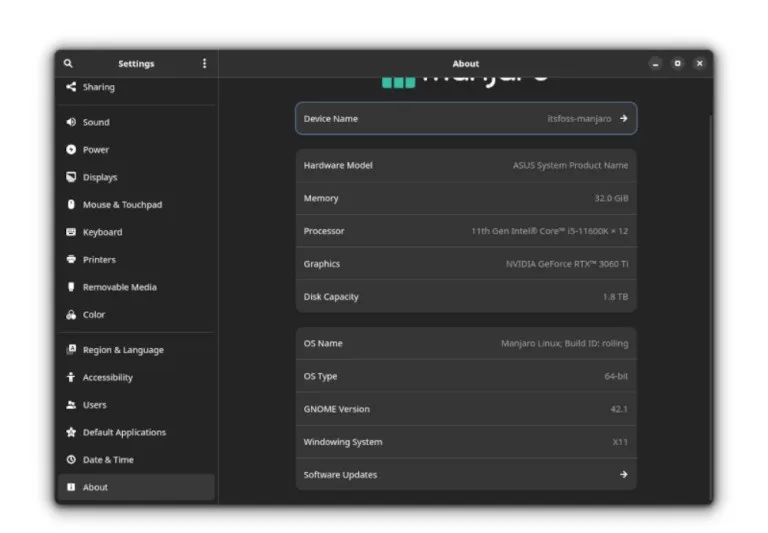Click the Displays monitor icon
The image size is (768, 533).
[x=71, y=177]
